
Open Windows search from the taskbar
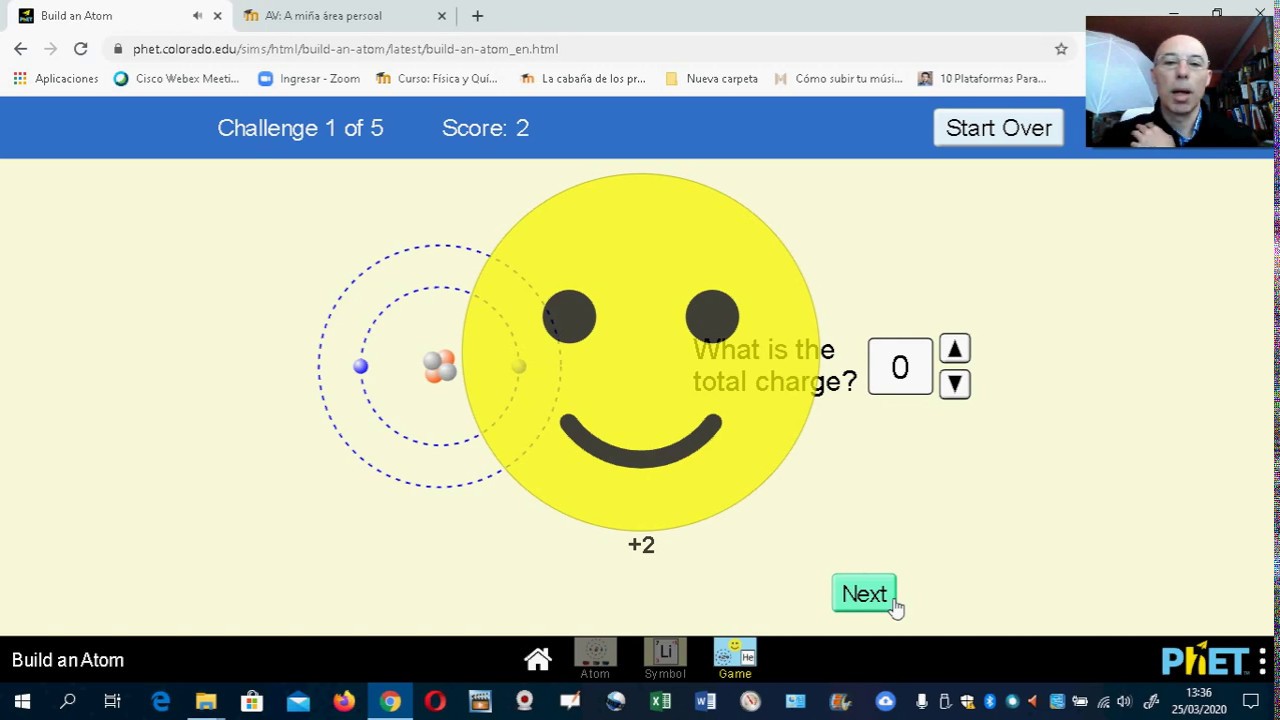tap(68, 702)
